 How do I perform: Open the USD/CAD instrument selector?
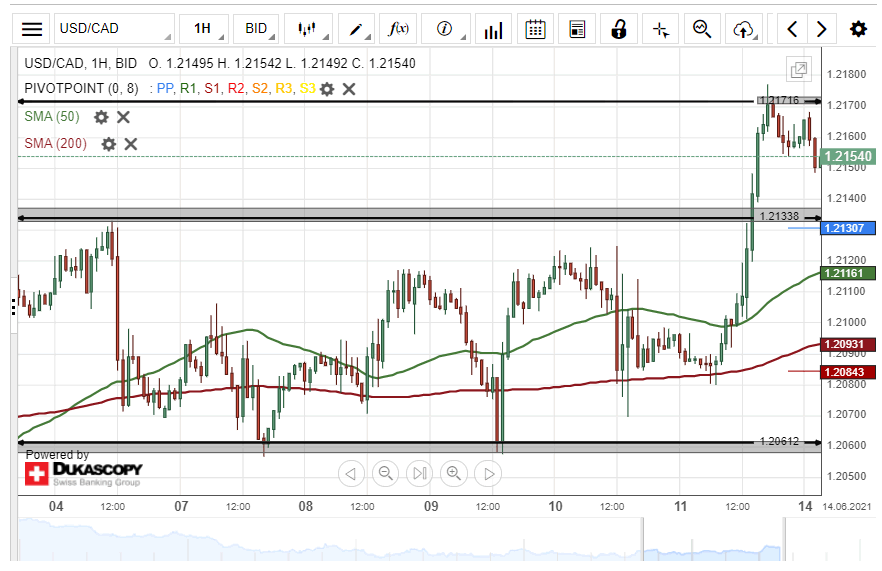(113, 29)
